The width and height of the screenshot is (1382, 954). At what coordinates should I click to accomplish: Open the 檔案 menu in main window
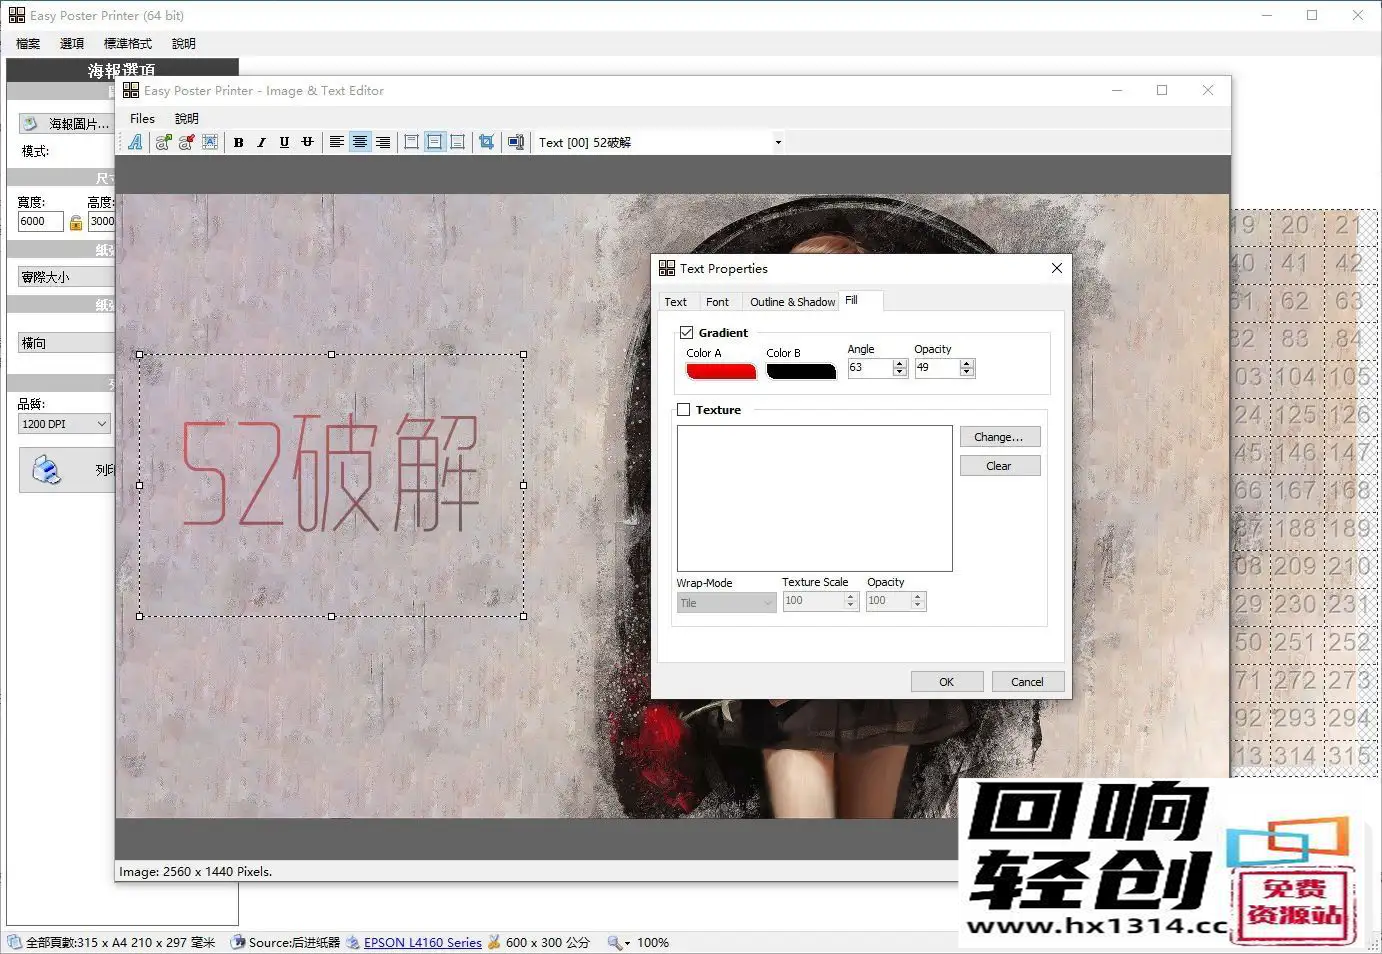(28, 44)
